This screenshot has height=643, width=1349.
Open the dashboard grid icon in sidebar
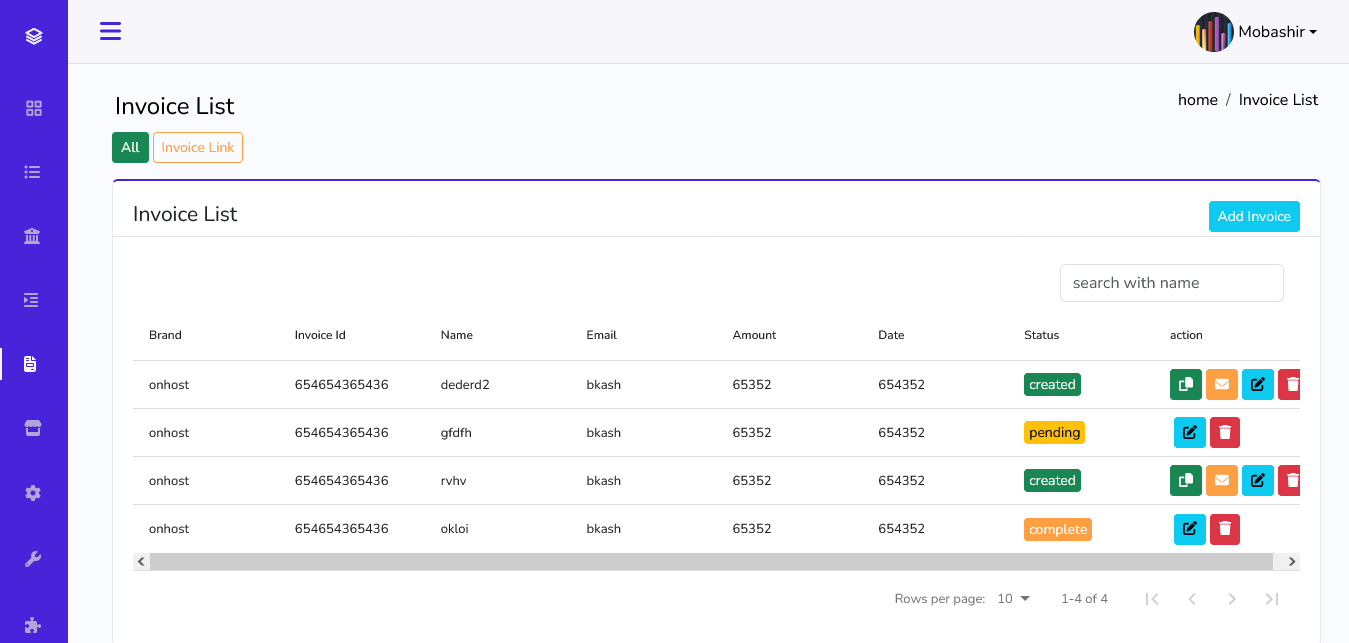coord(33,107)
